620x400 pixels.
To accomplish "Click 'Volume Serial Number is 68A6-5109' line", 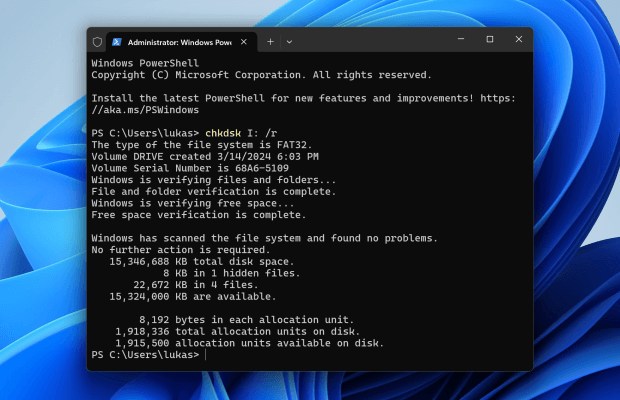I will click(190, 168).
